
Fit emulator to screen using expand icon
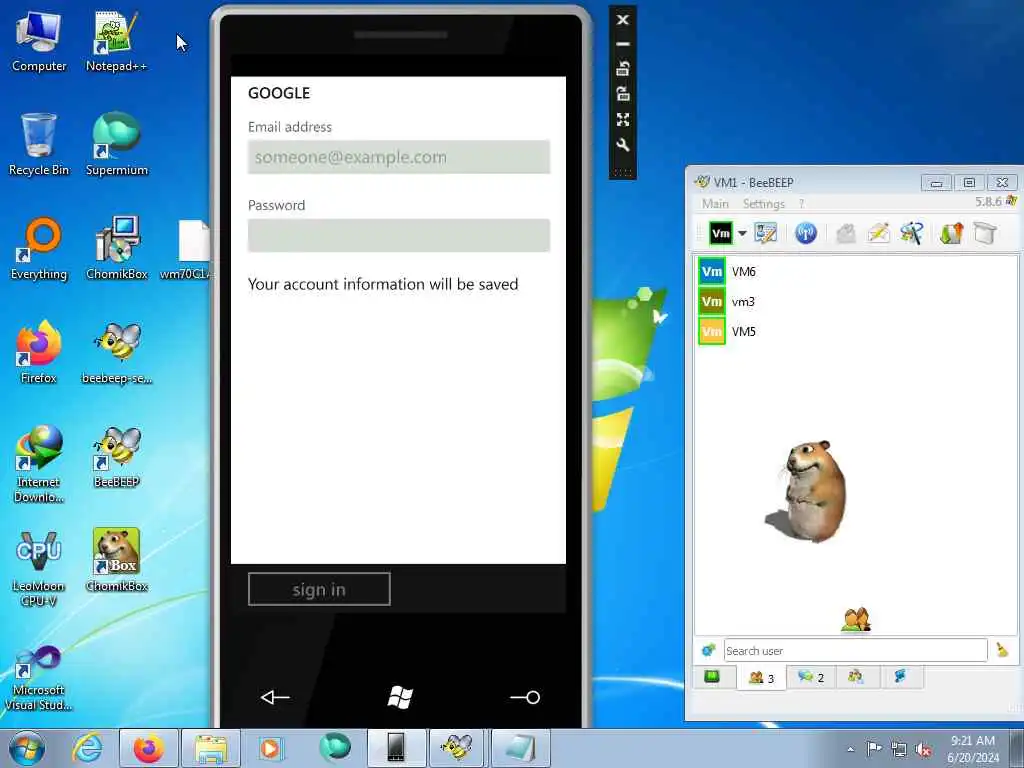[623, 120]
